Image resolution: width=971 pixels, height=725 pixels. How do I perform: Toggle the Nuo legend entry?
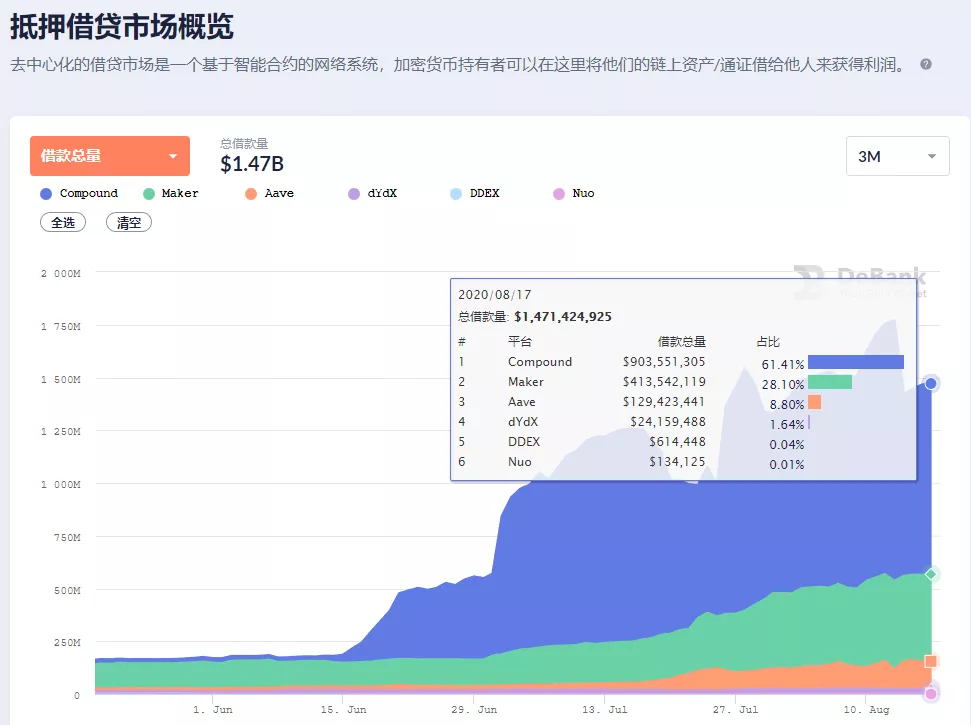coord(574,193)
